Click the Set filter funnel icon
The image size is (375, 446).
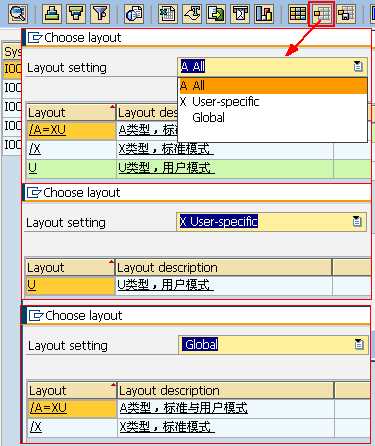[x=100, y=13]
